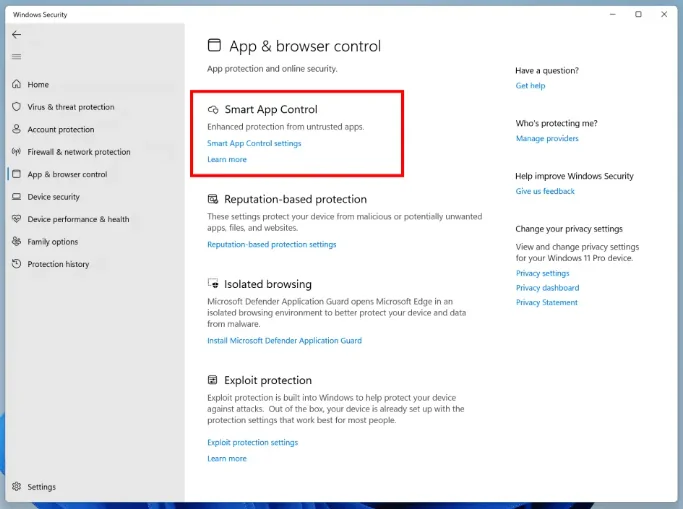The image size is (683, 509).
Task: Maximize the Windows Security window
Action: pos(638,14)
